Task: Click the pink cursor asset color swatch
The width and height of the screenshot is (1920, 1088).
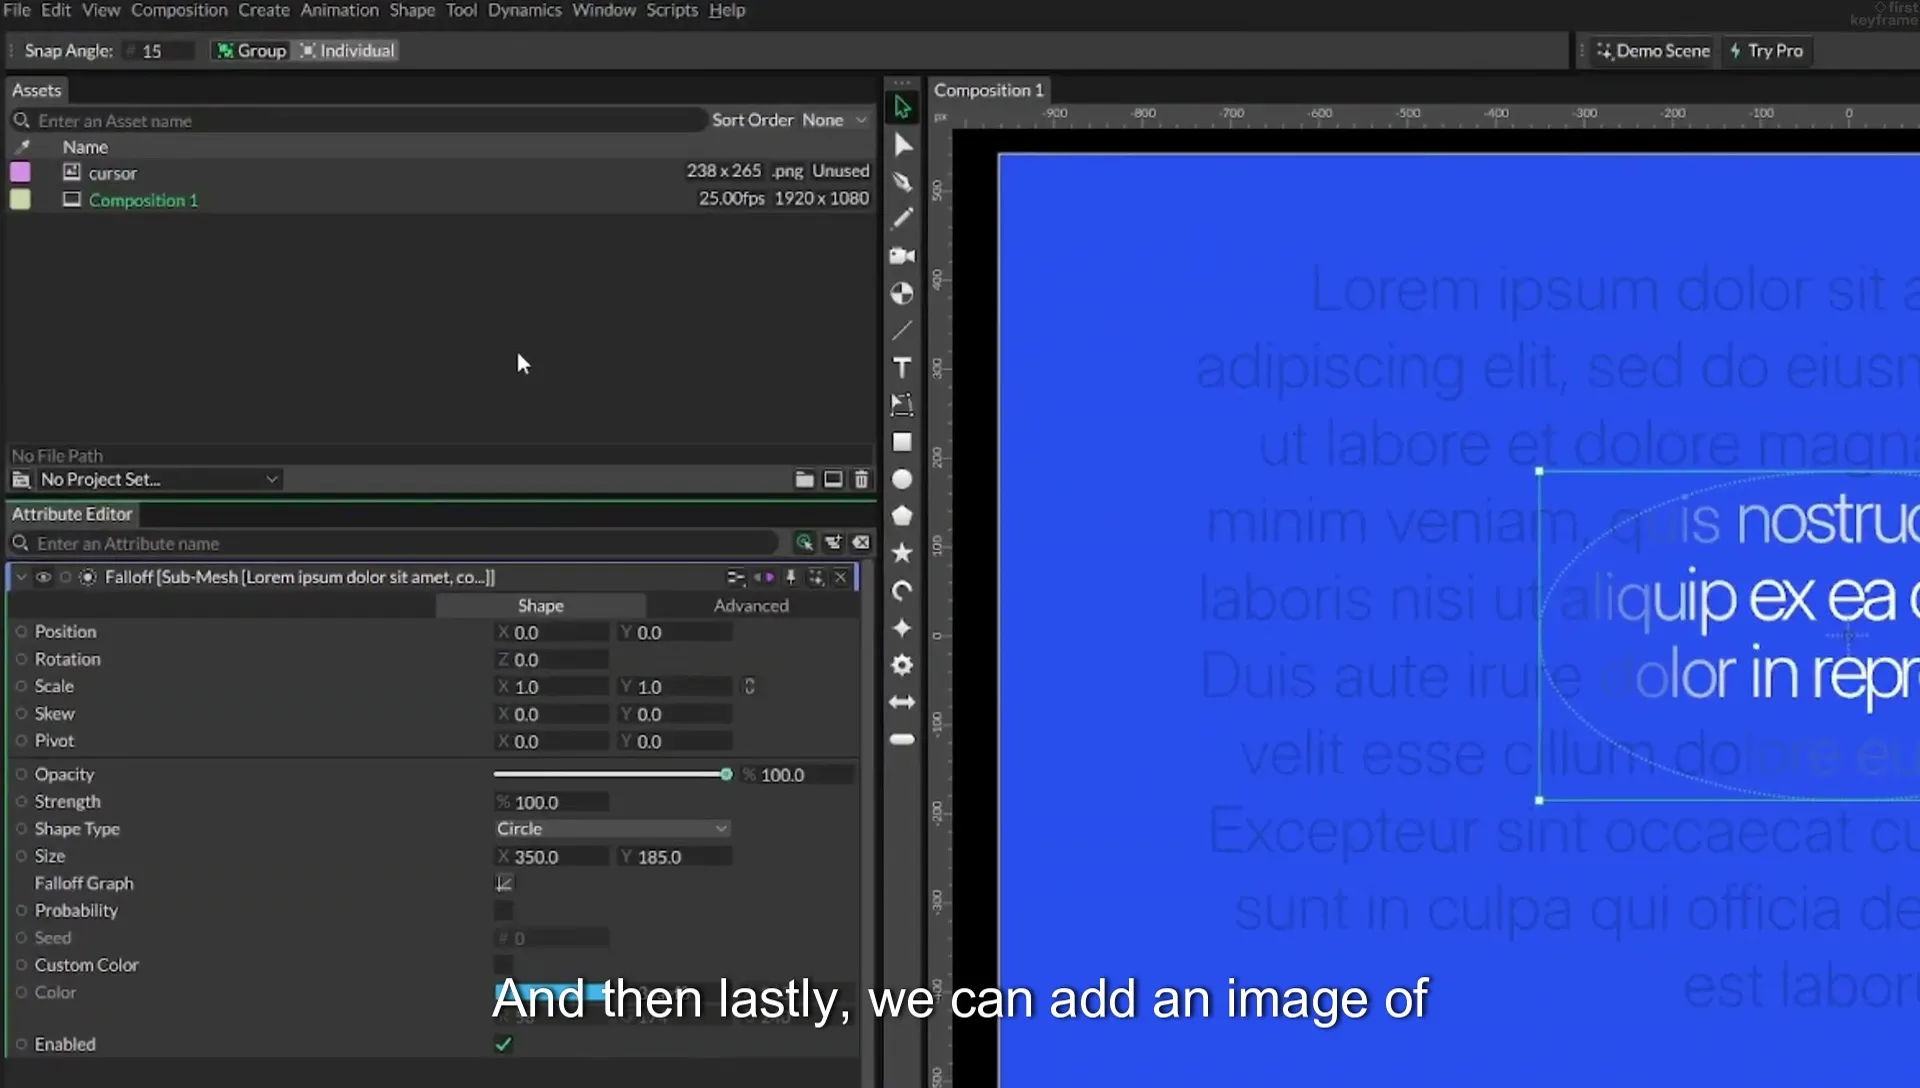Action: click(20, 172)
